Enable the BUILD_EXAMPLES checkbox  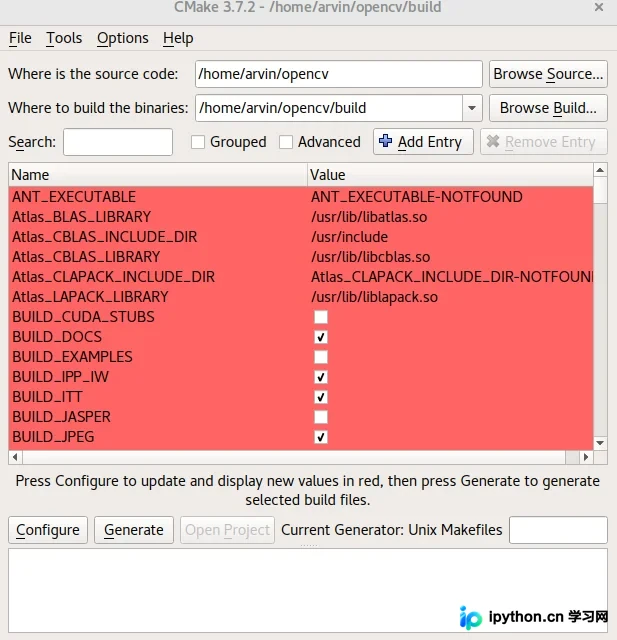coord(321,357)
